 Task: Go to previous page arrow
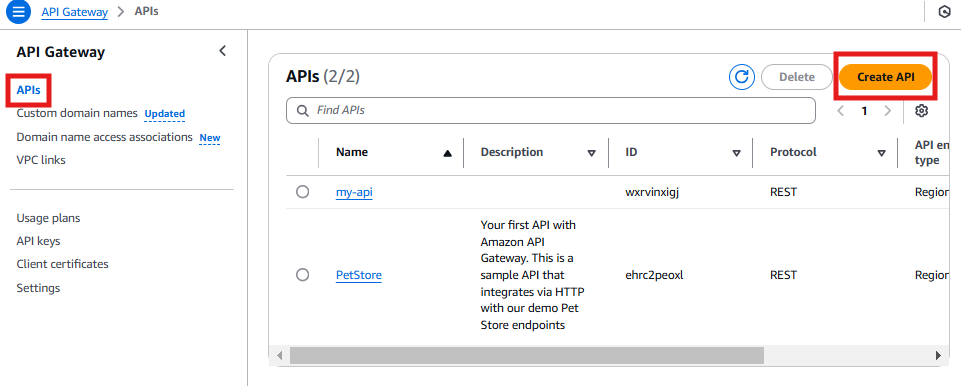pyautogui.click(x=841, y=111)
